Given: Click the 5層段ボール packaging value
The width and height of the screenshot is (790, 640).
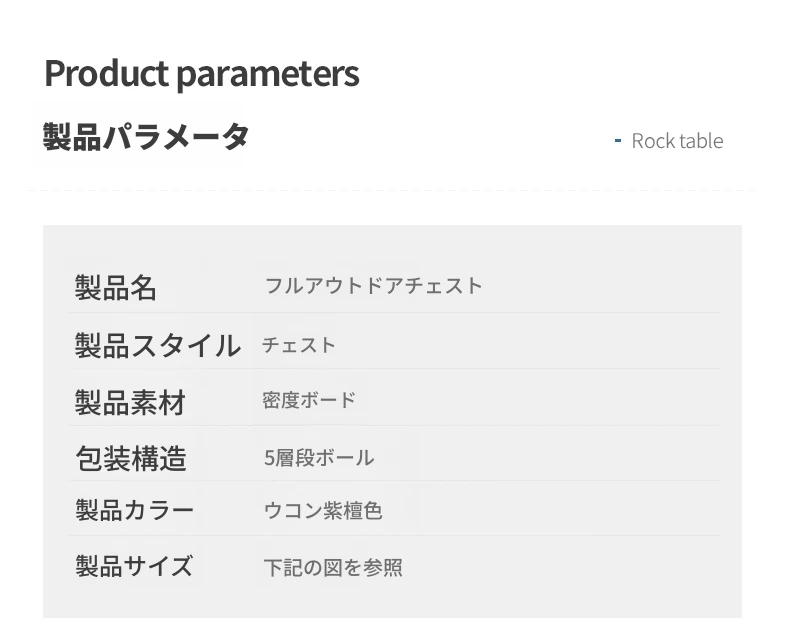Looking at the screenshot, I should (319, 458).
